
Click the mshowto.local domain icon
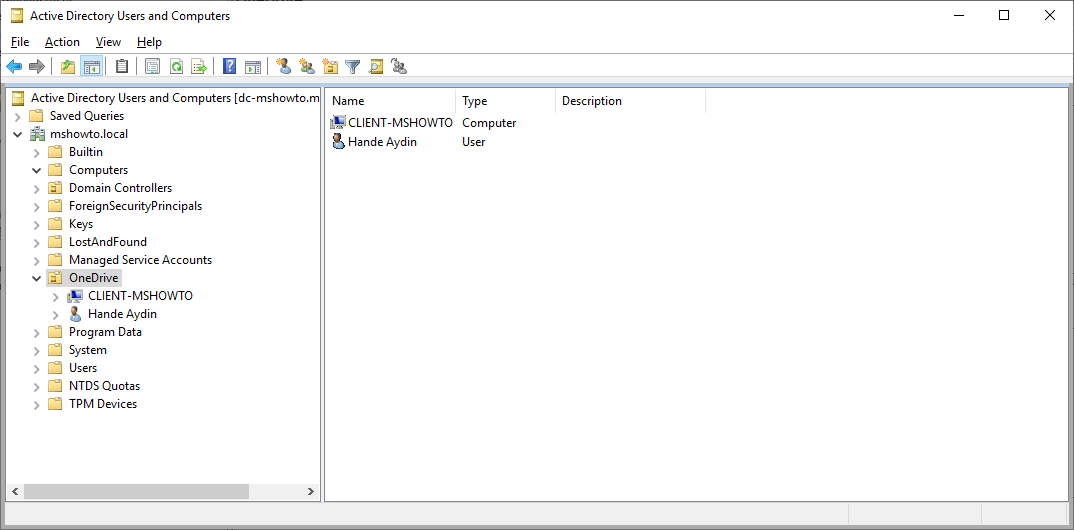pos(37,134)
